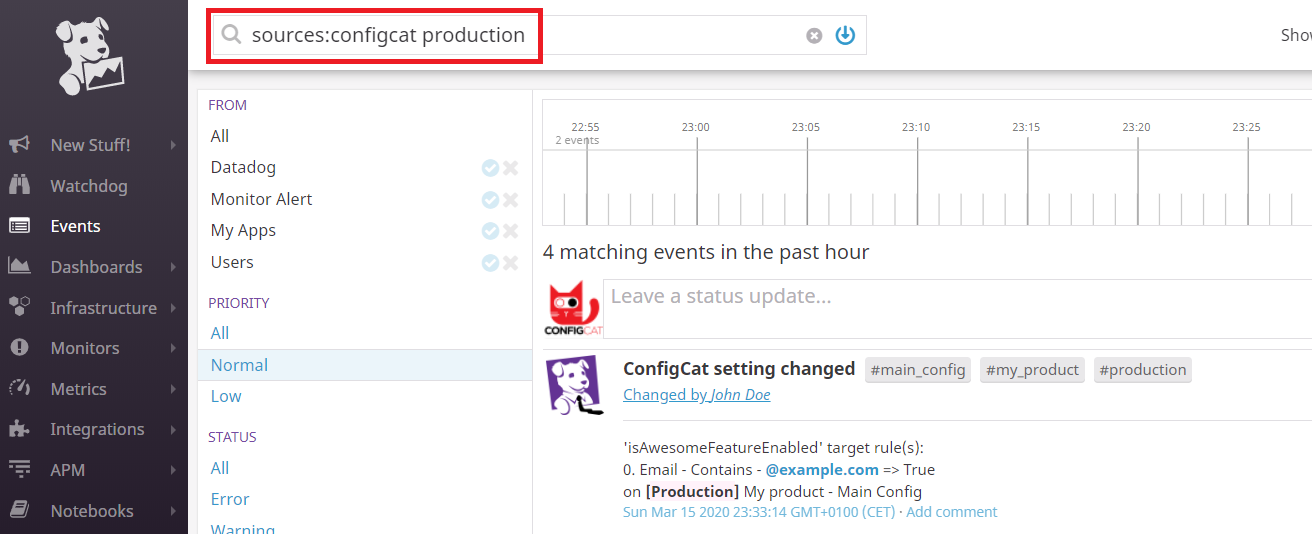
Task: Click the Datadog event avatar thumbnail
Action: pyautogui.click(x=573, y=385)
